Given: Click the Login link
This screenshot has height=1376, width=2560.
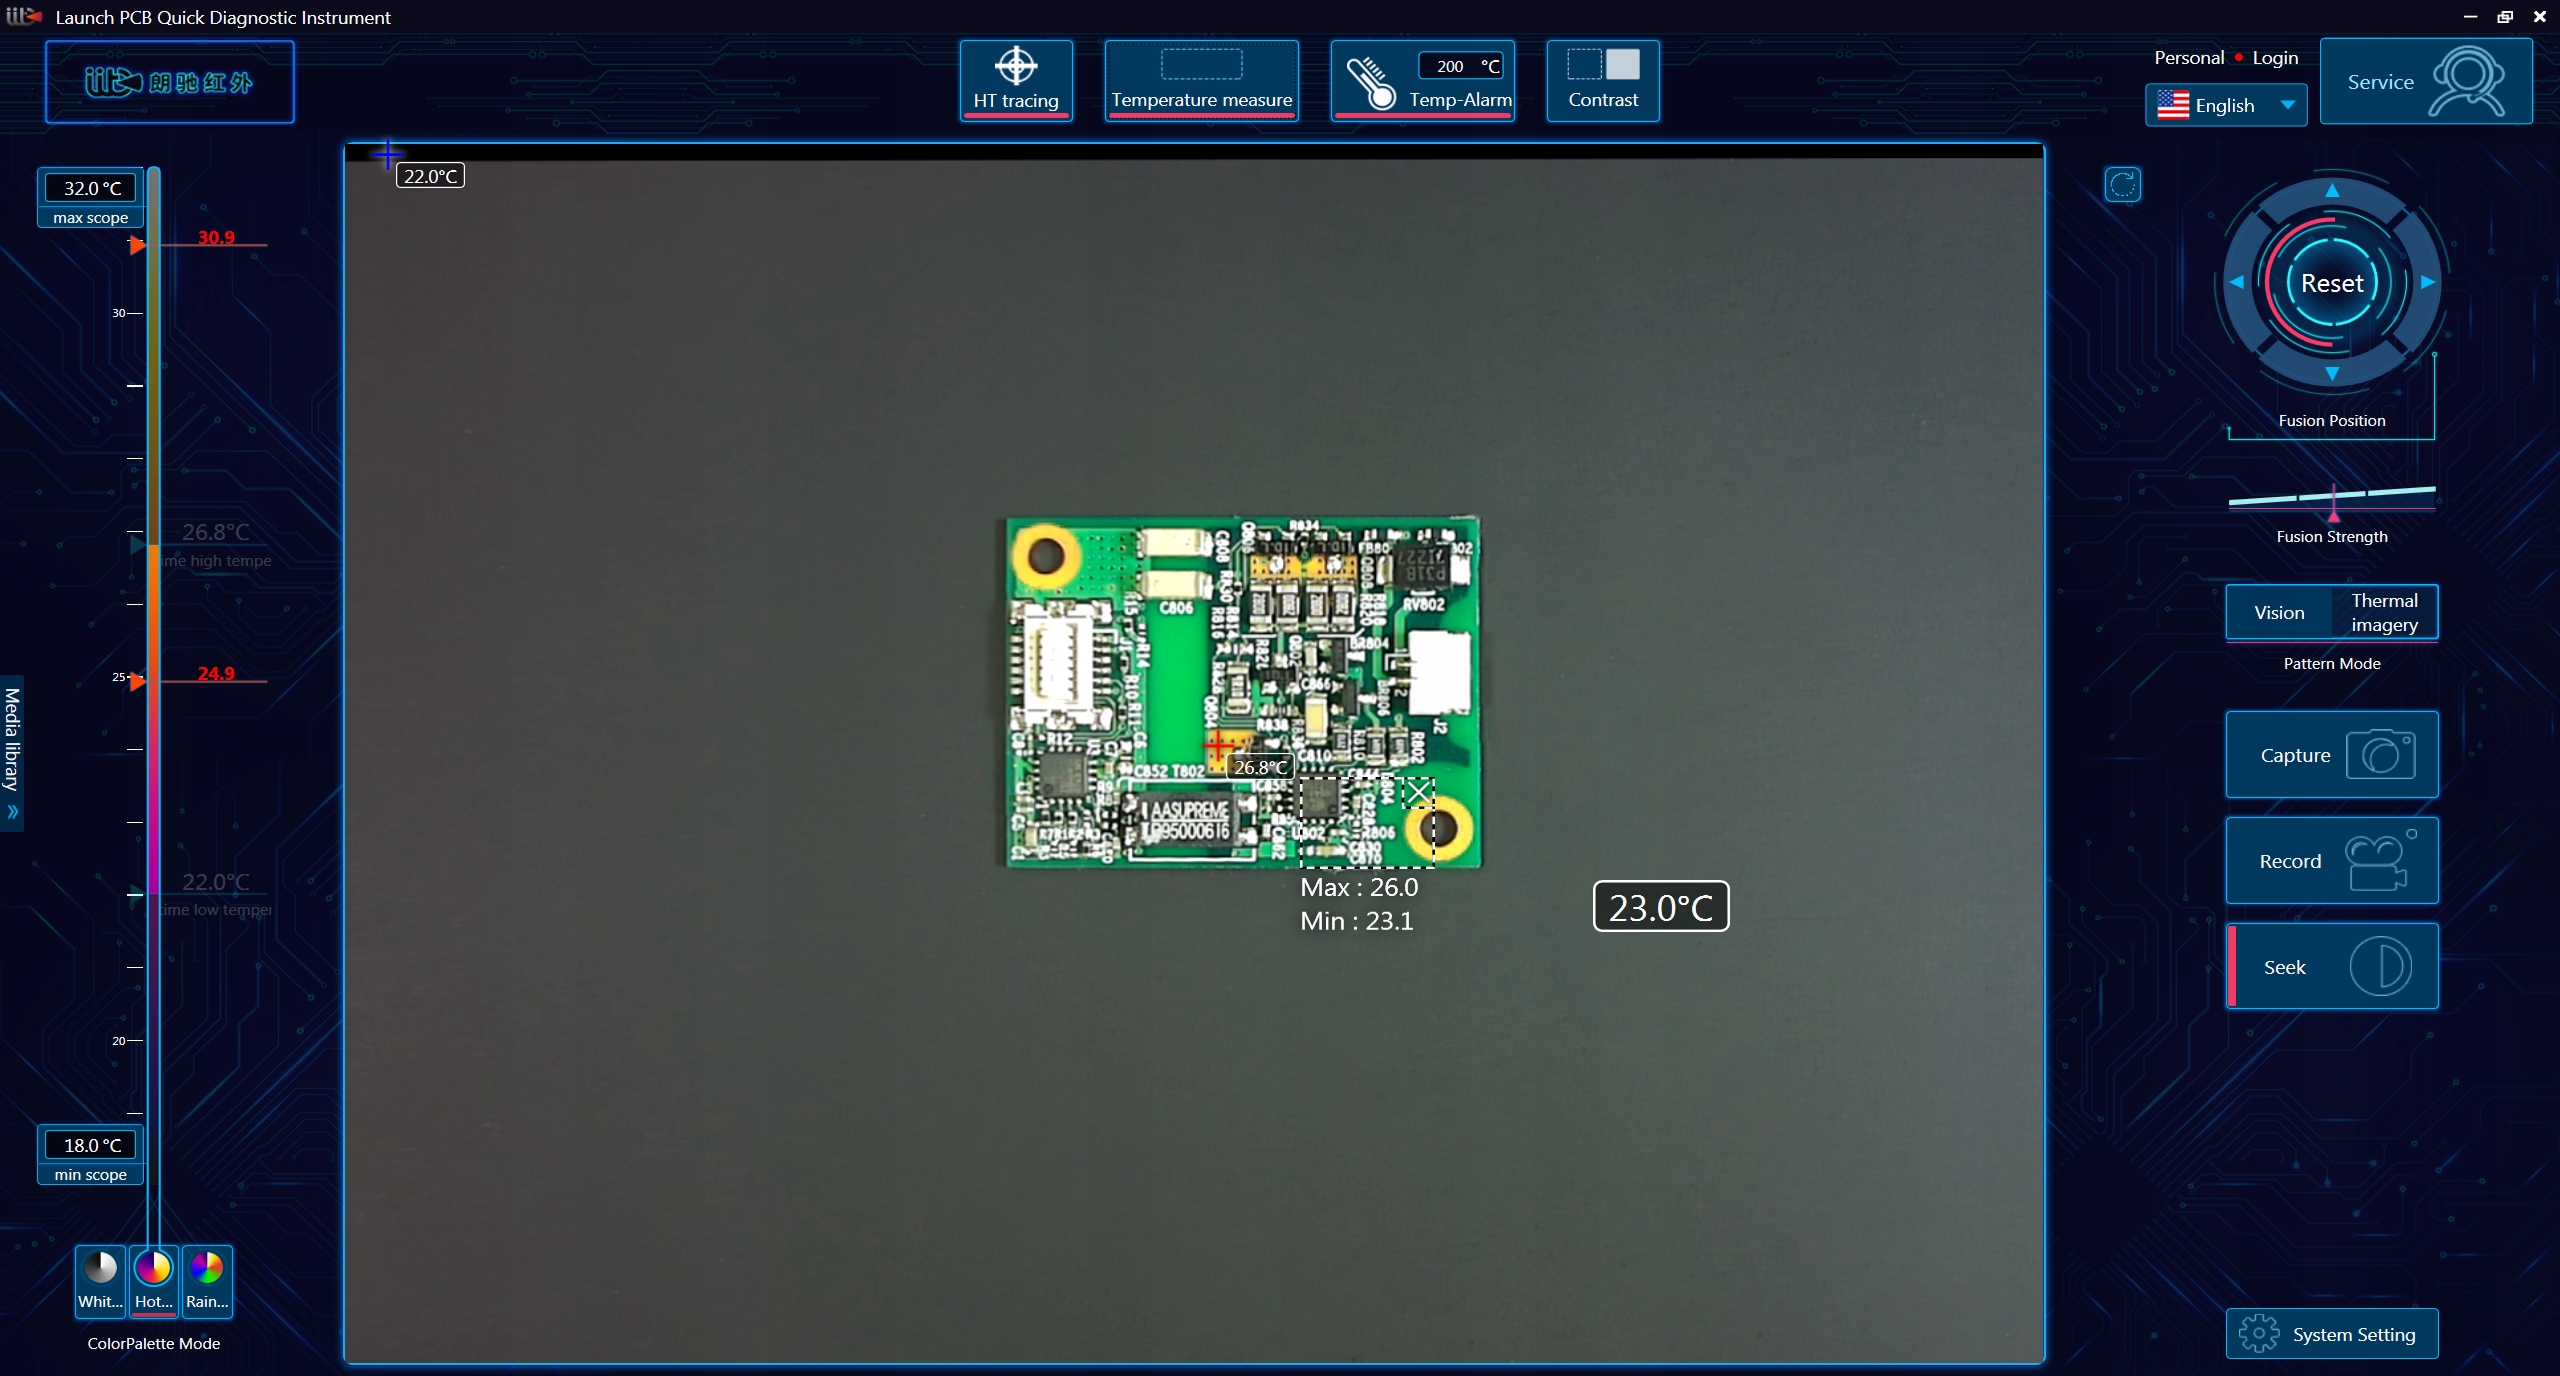Looking at the screenshot, I should point(2275,58).
